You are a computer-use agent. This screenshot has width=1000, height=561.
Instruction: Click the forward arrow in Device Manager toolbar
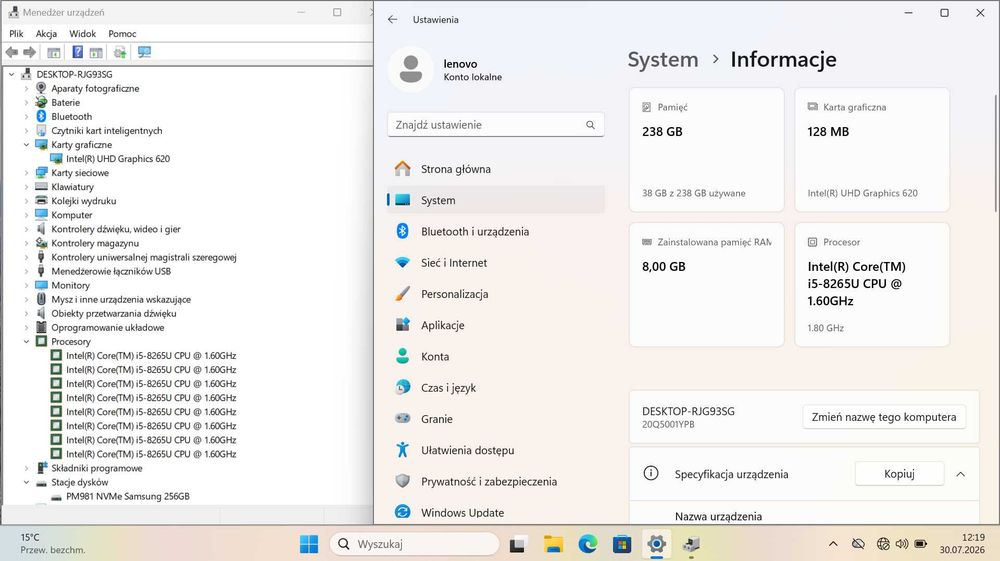[x=29, y=52]
